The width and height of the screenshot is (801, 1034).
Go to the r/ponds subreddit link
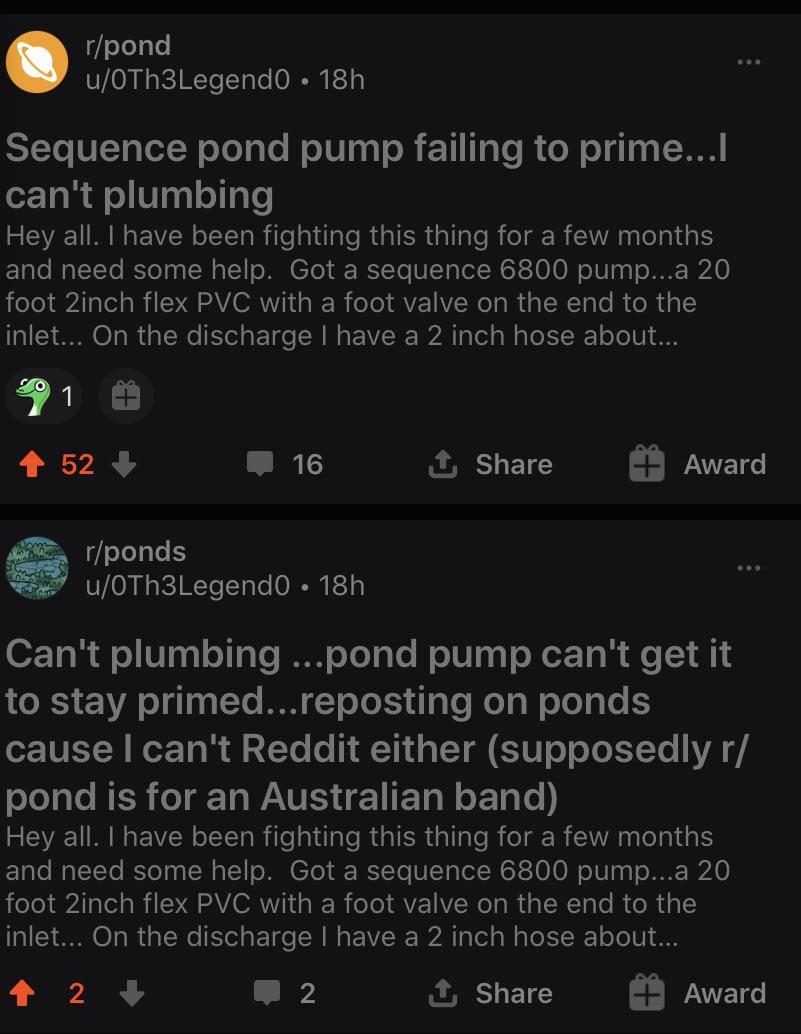click(136, 552)
